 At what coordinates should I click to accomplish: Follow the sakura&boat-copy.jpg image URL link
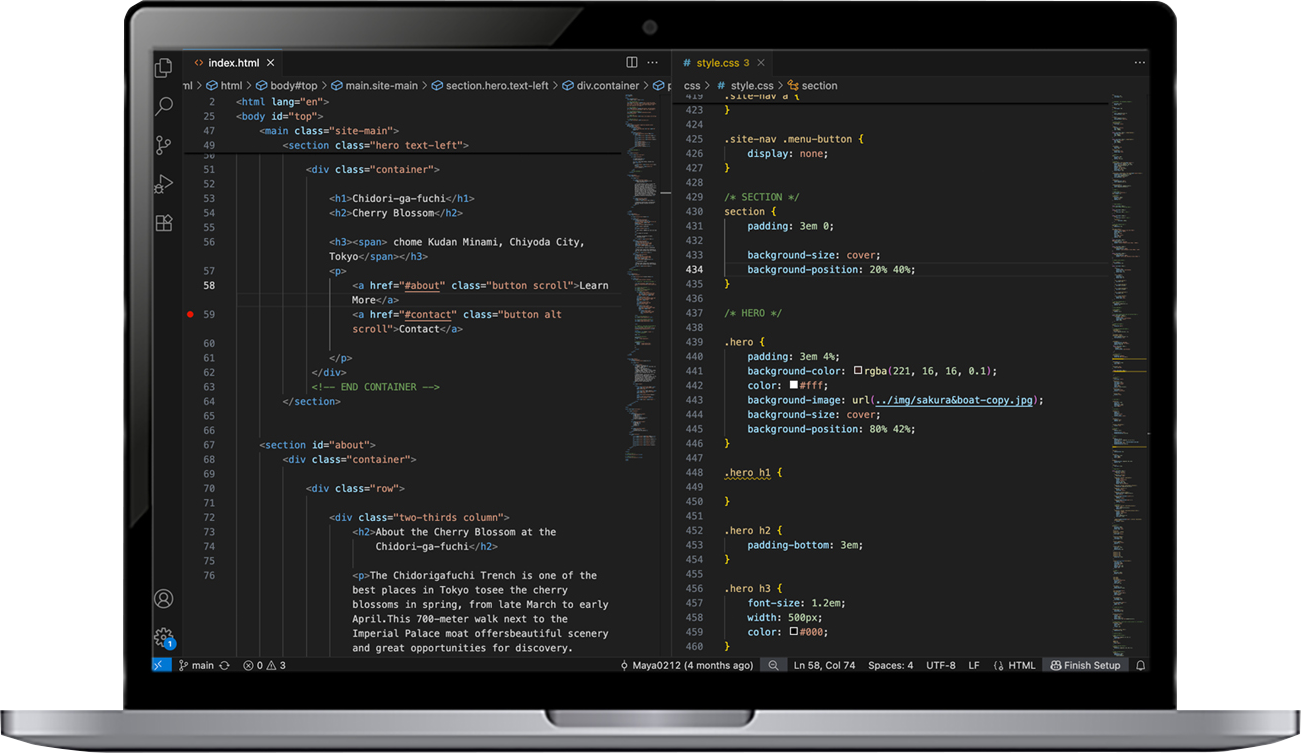click(x=954, y=400)
